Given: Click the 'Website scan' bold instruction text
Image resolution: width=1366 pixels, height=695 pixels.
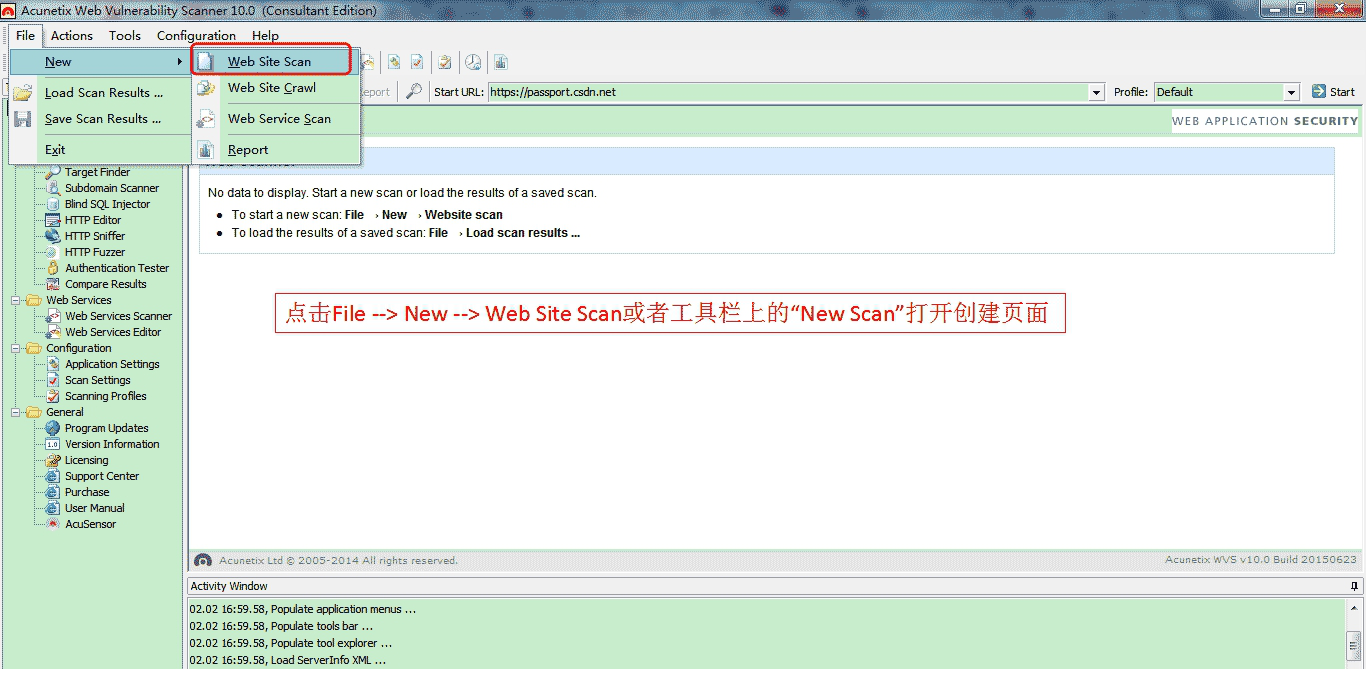Looking at the screenshot, I should tap(464, 215).
